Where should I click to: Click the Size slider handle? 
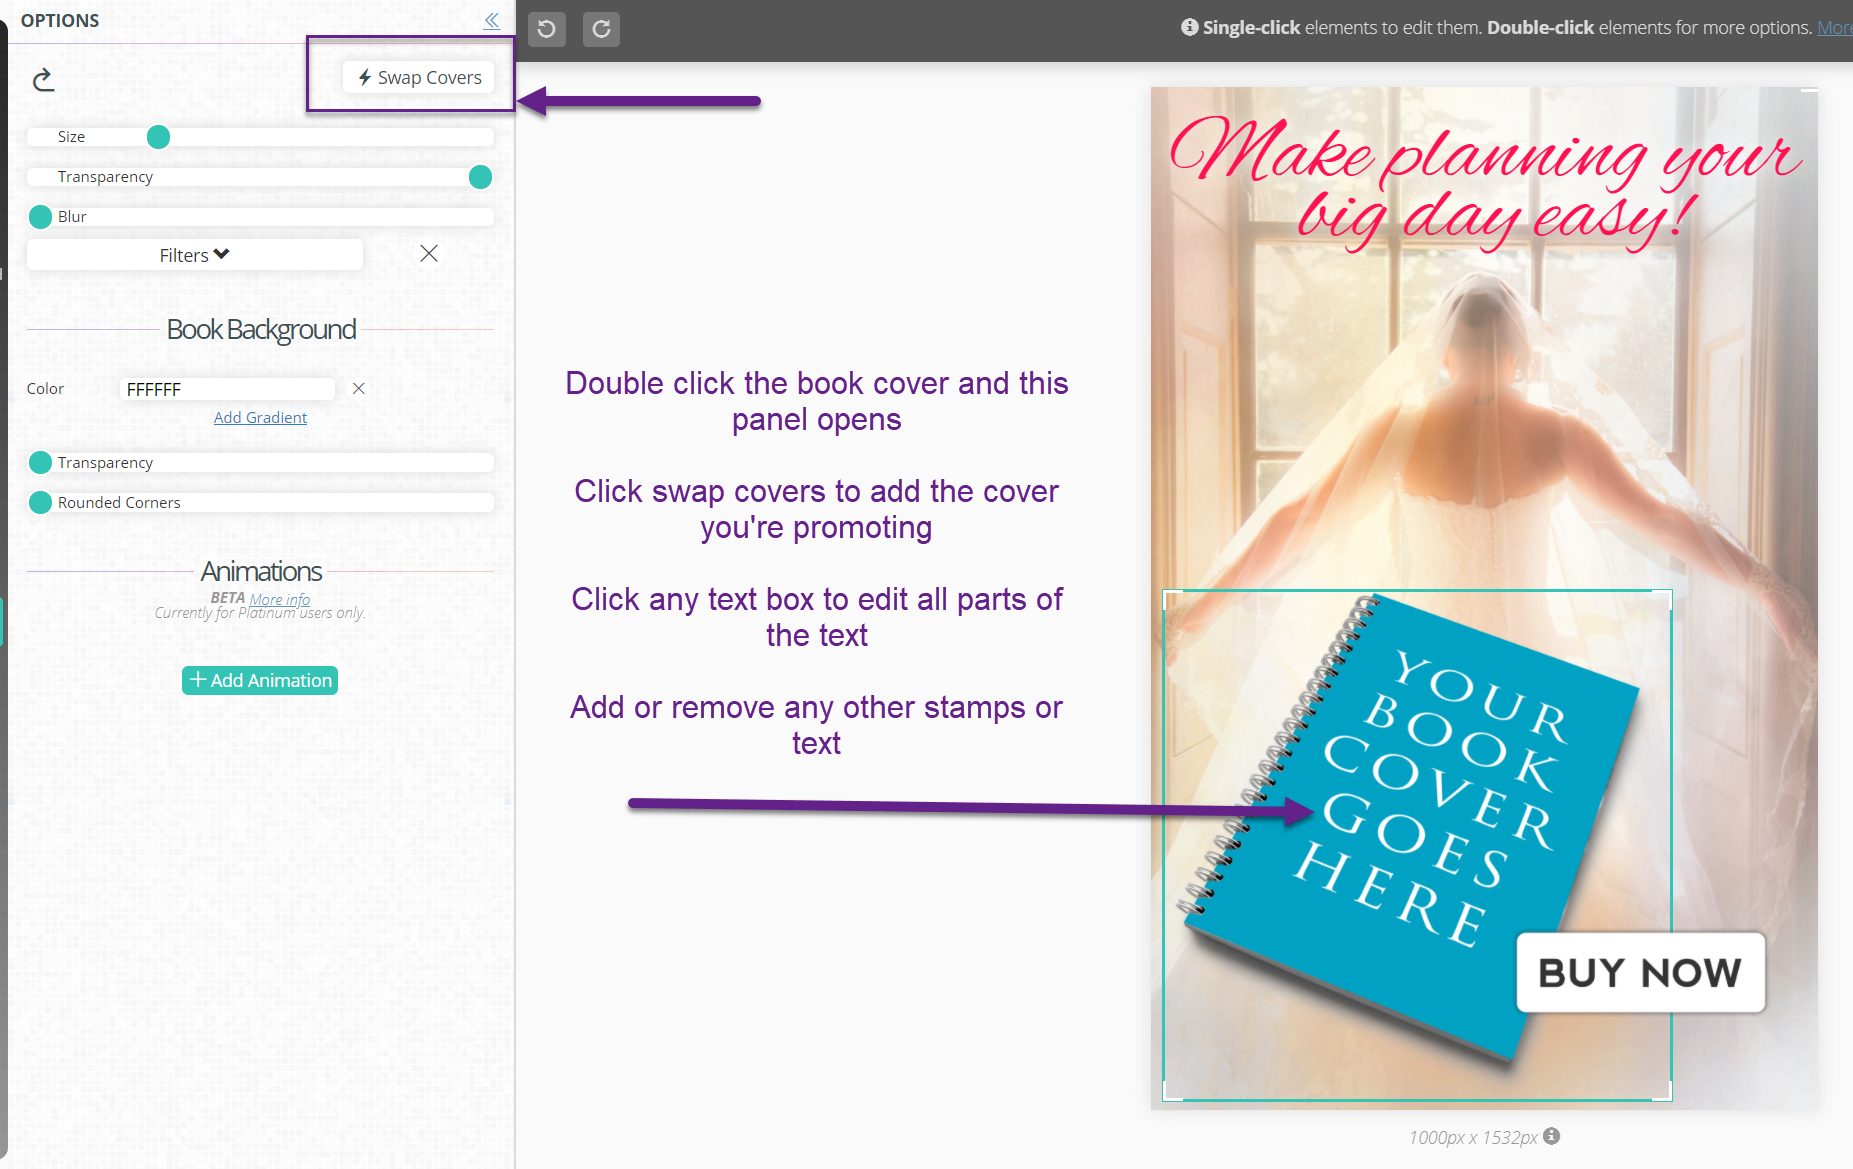click(158, 137)
